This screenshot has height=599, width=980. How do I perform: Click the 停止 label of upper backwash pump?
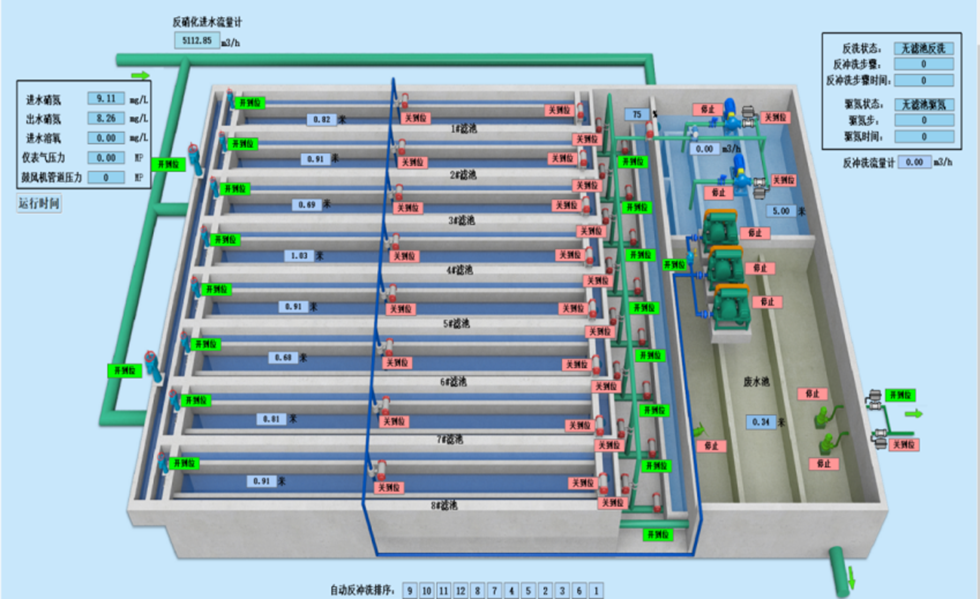coord(708,109)
